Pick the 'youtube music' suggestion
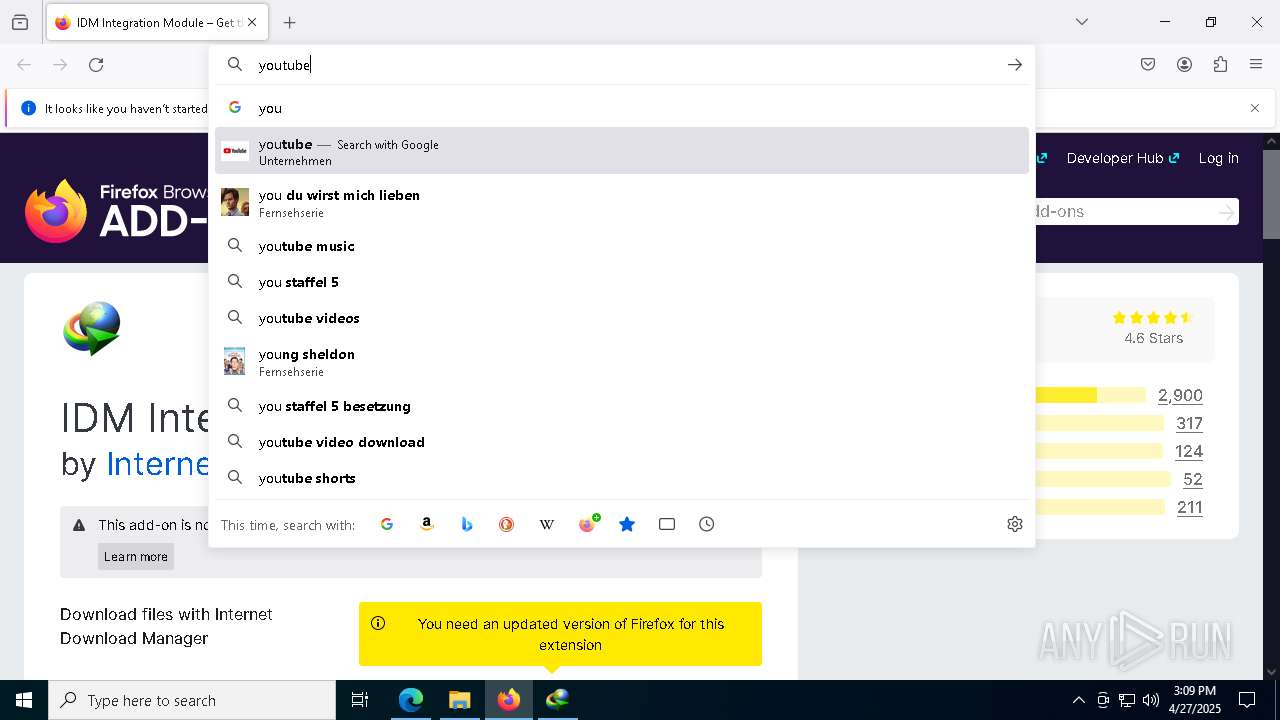This screenshot has width=1280, height=720. click(622, 246)
